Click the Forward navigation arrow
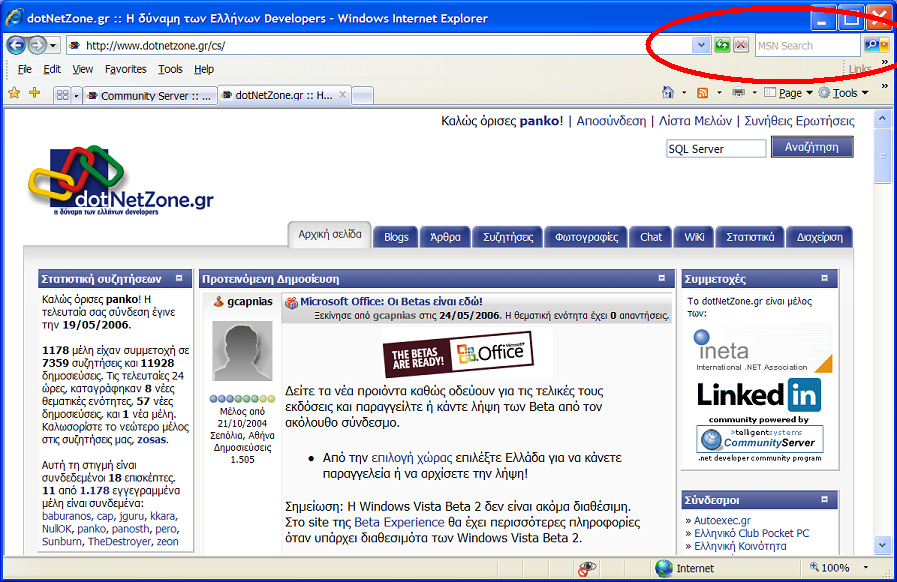The image size is (897, 582). coord(37,45)
